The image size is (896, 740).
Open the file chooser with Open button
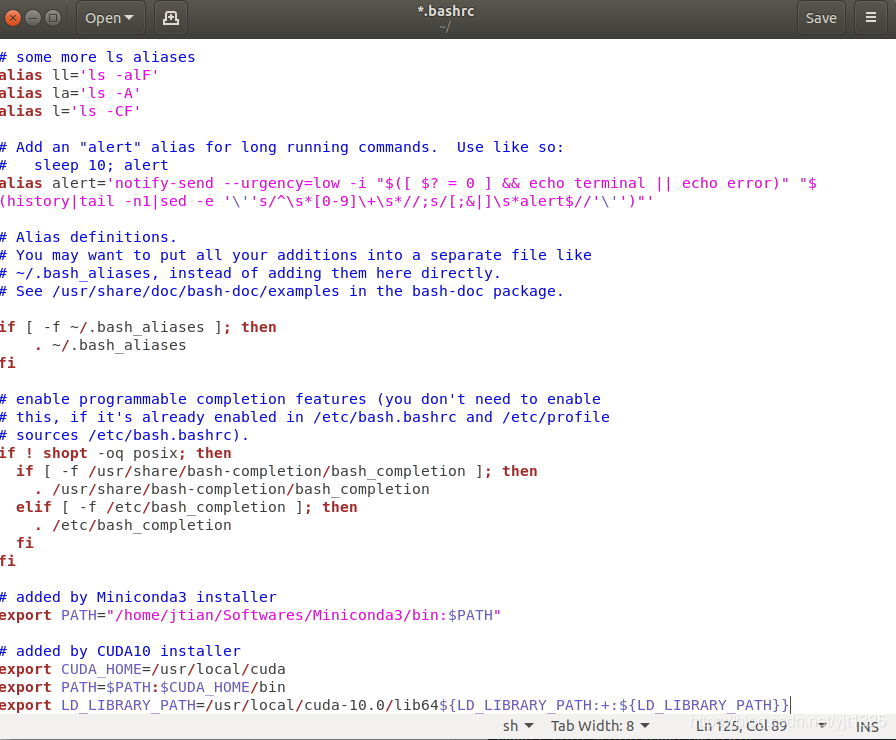tap(110, 18)
